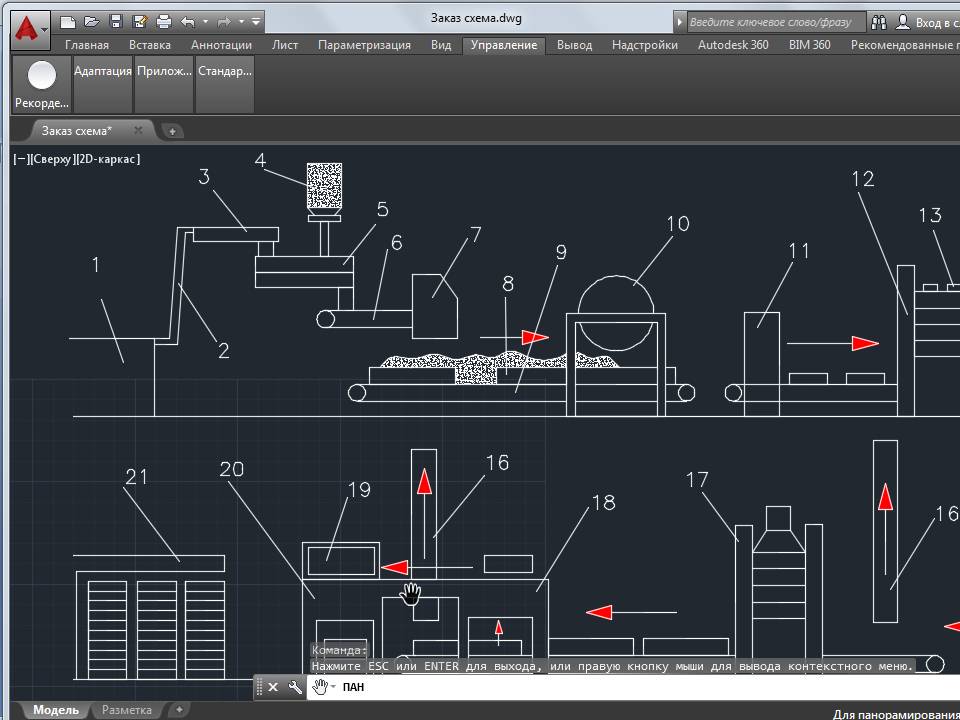
Task: Click the keyword search input field
Action: point(776,23)
